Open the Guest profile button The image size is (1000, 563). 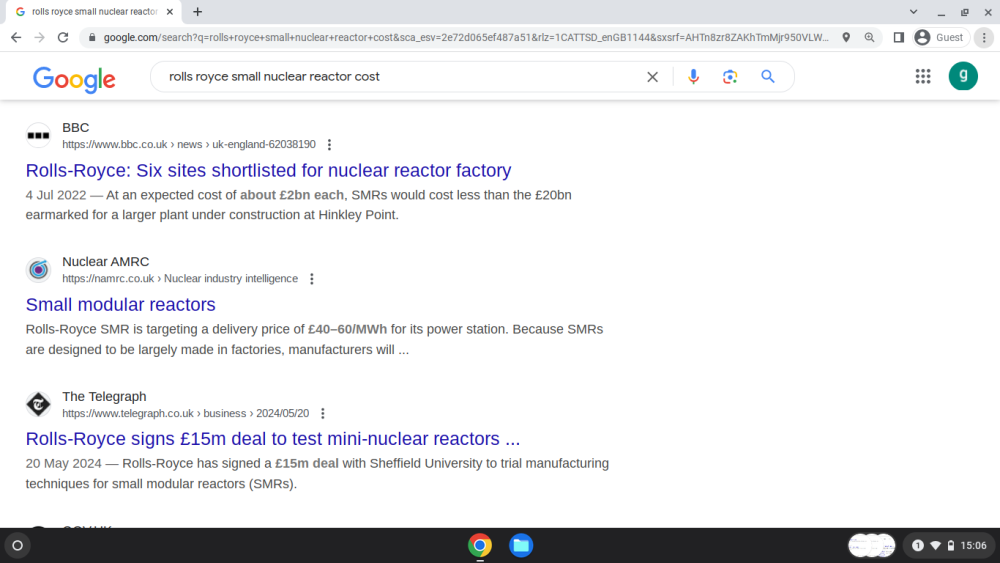[940, 38]
